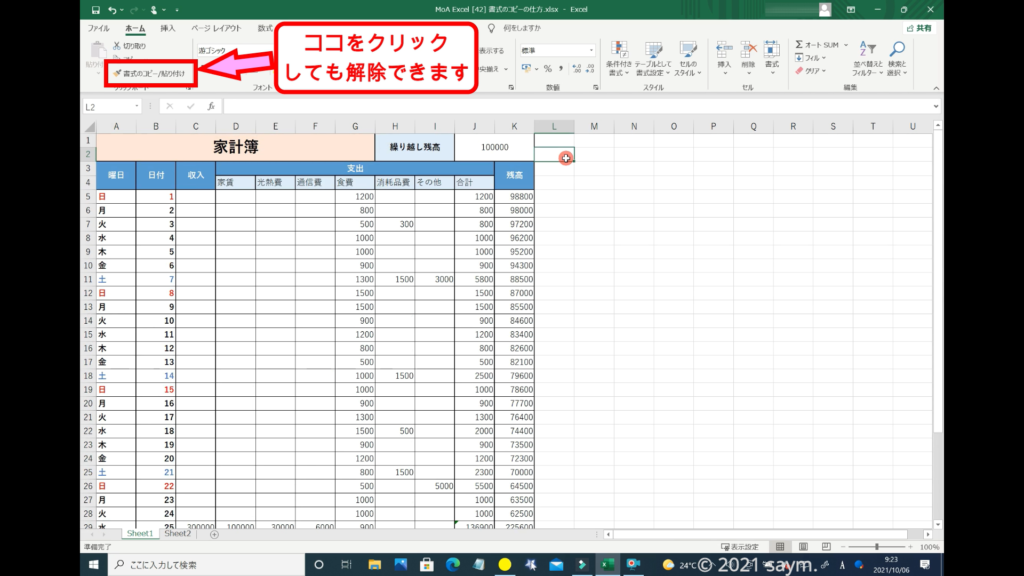Click the Insert Function fx button
The width and height of the screenshot is (1024, 576).
tap(211, 106)
